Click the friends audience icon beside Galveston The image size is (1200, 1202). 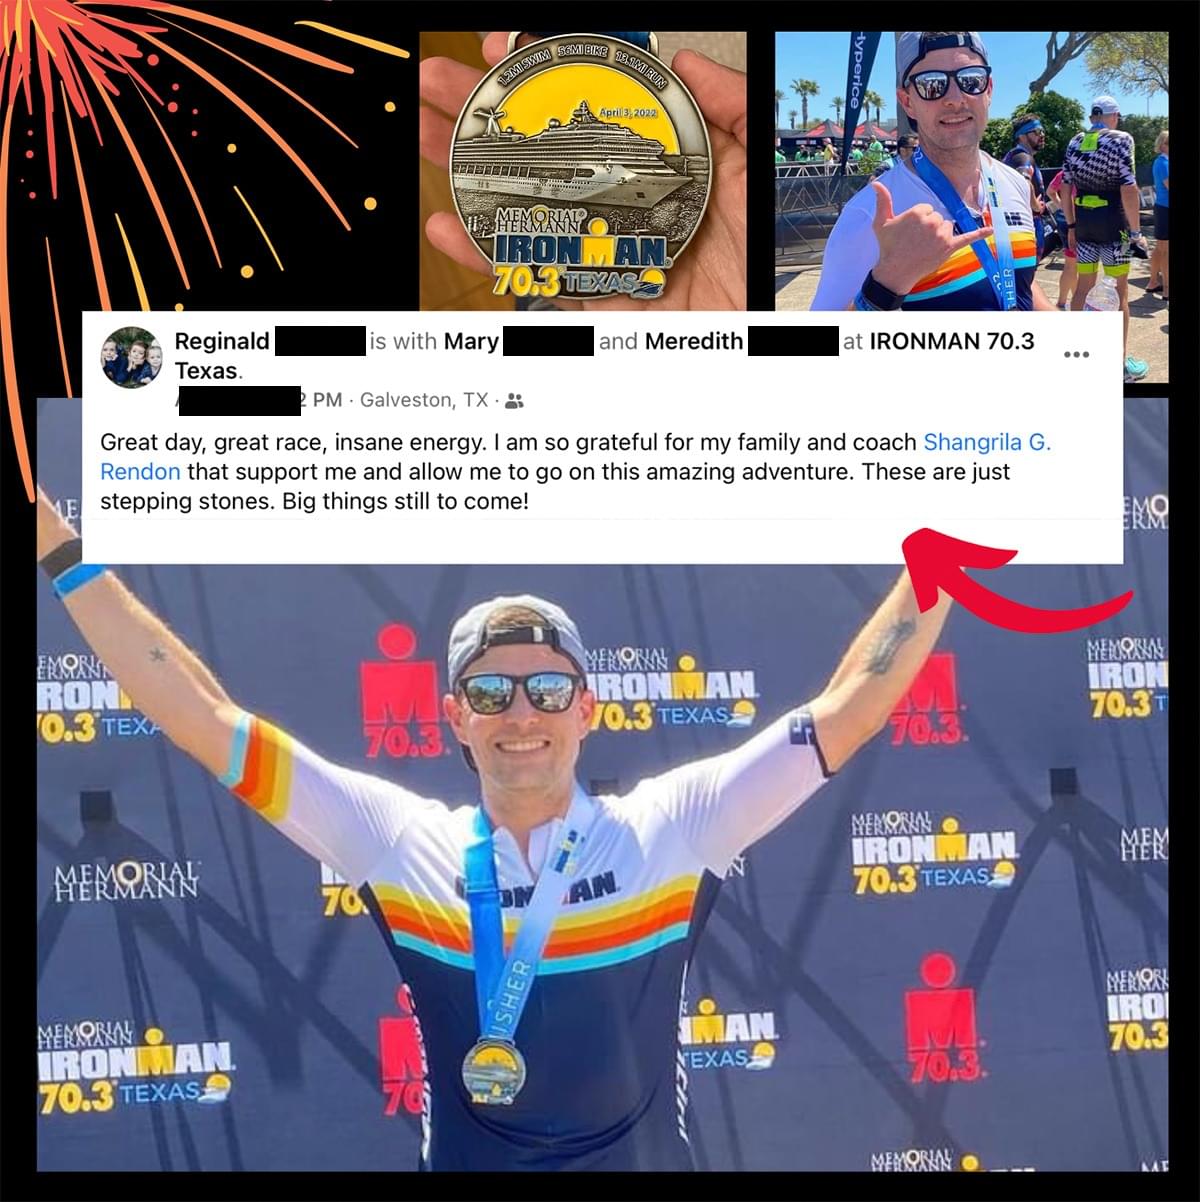[x=514, y=401]
